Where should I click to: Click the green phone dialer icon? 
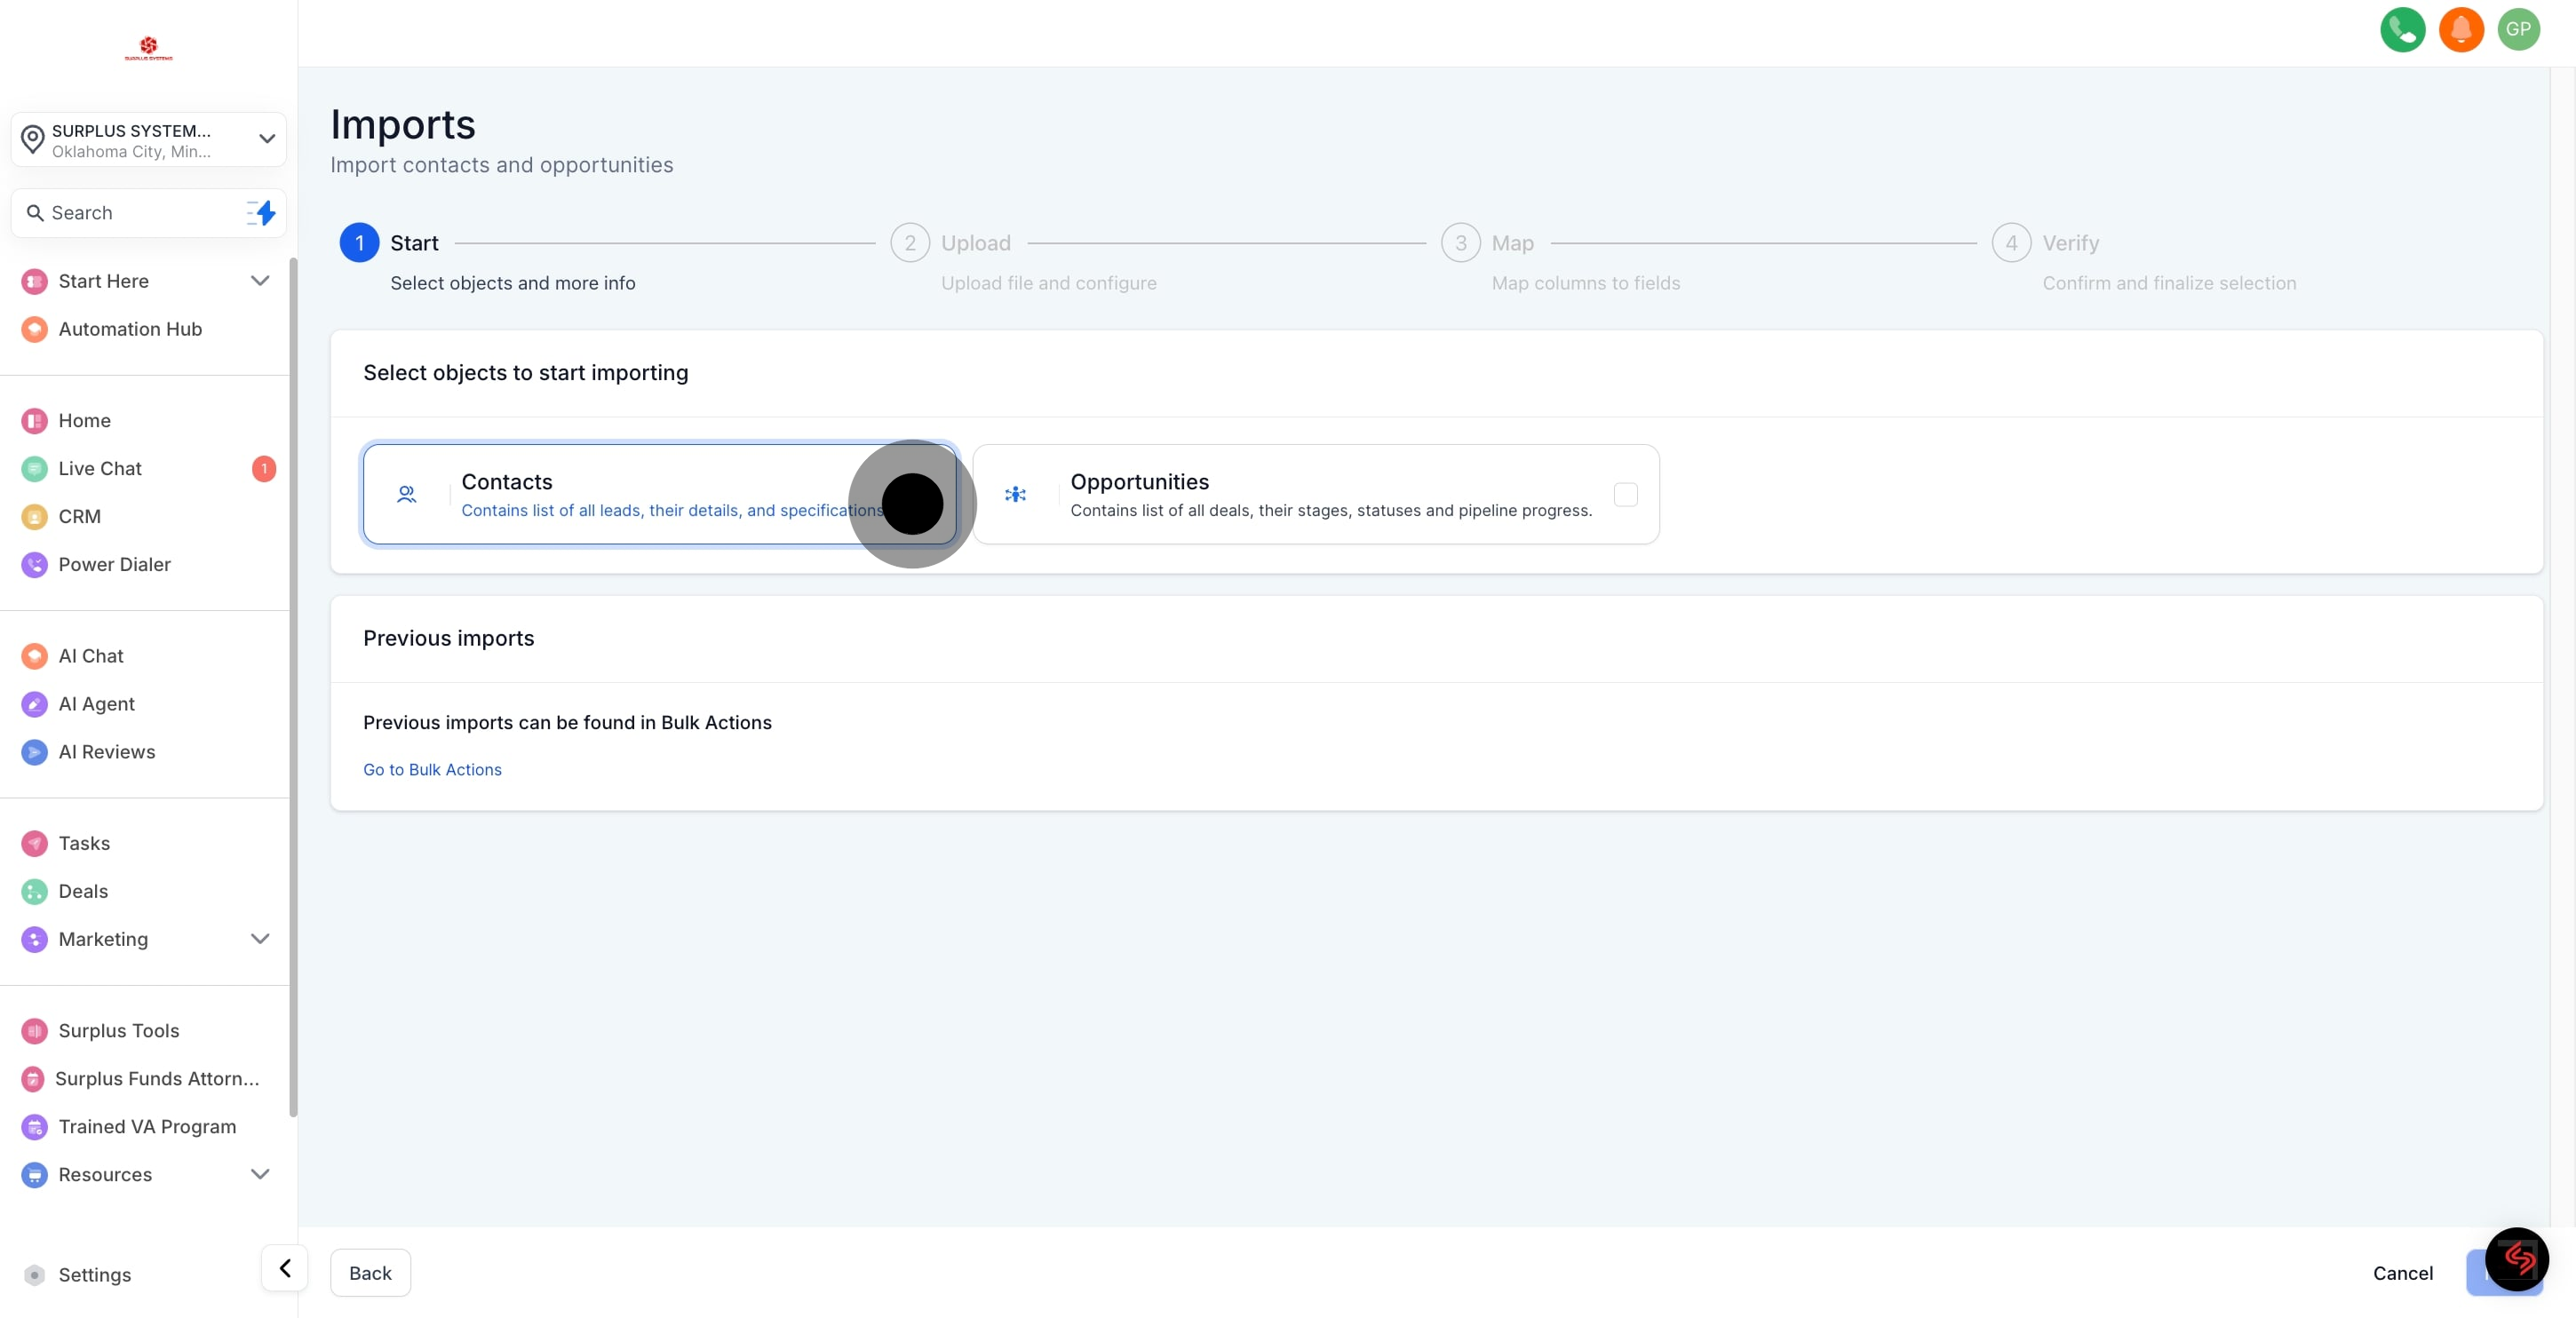[2402, 29]
